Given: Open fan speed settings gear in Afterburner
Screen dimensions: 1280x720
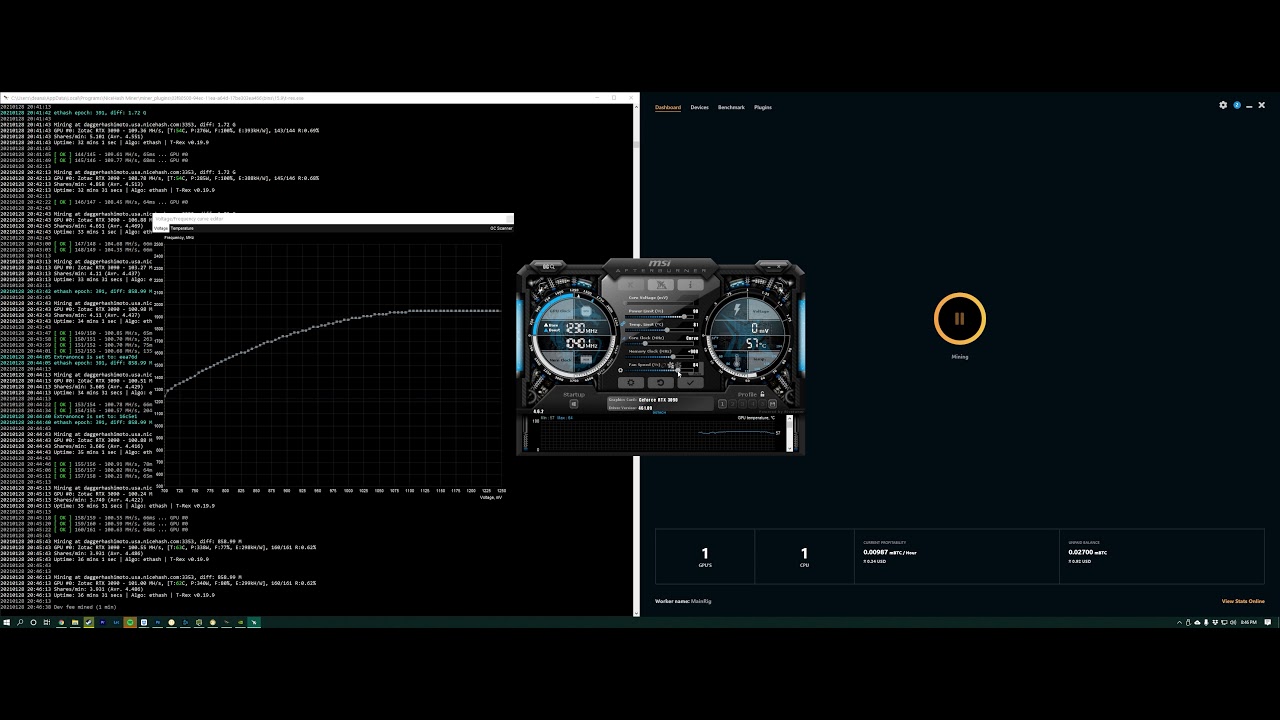Looking at the screenshot, I should (x=620, y=370).
